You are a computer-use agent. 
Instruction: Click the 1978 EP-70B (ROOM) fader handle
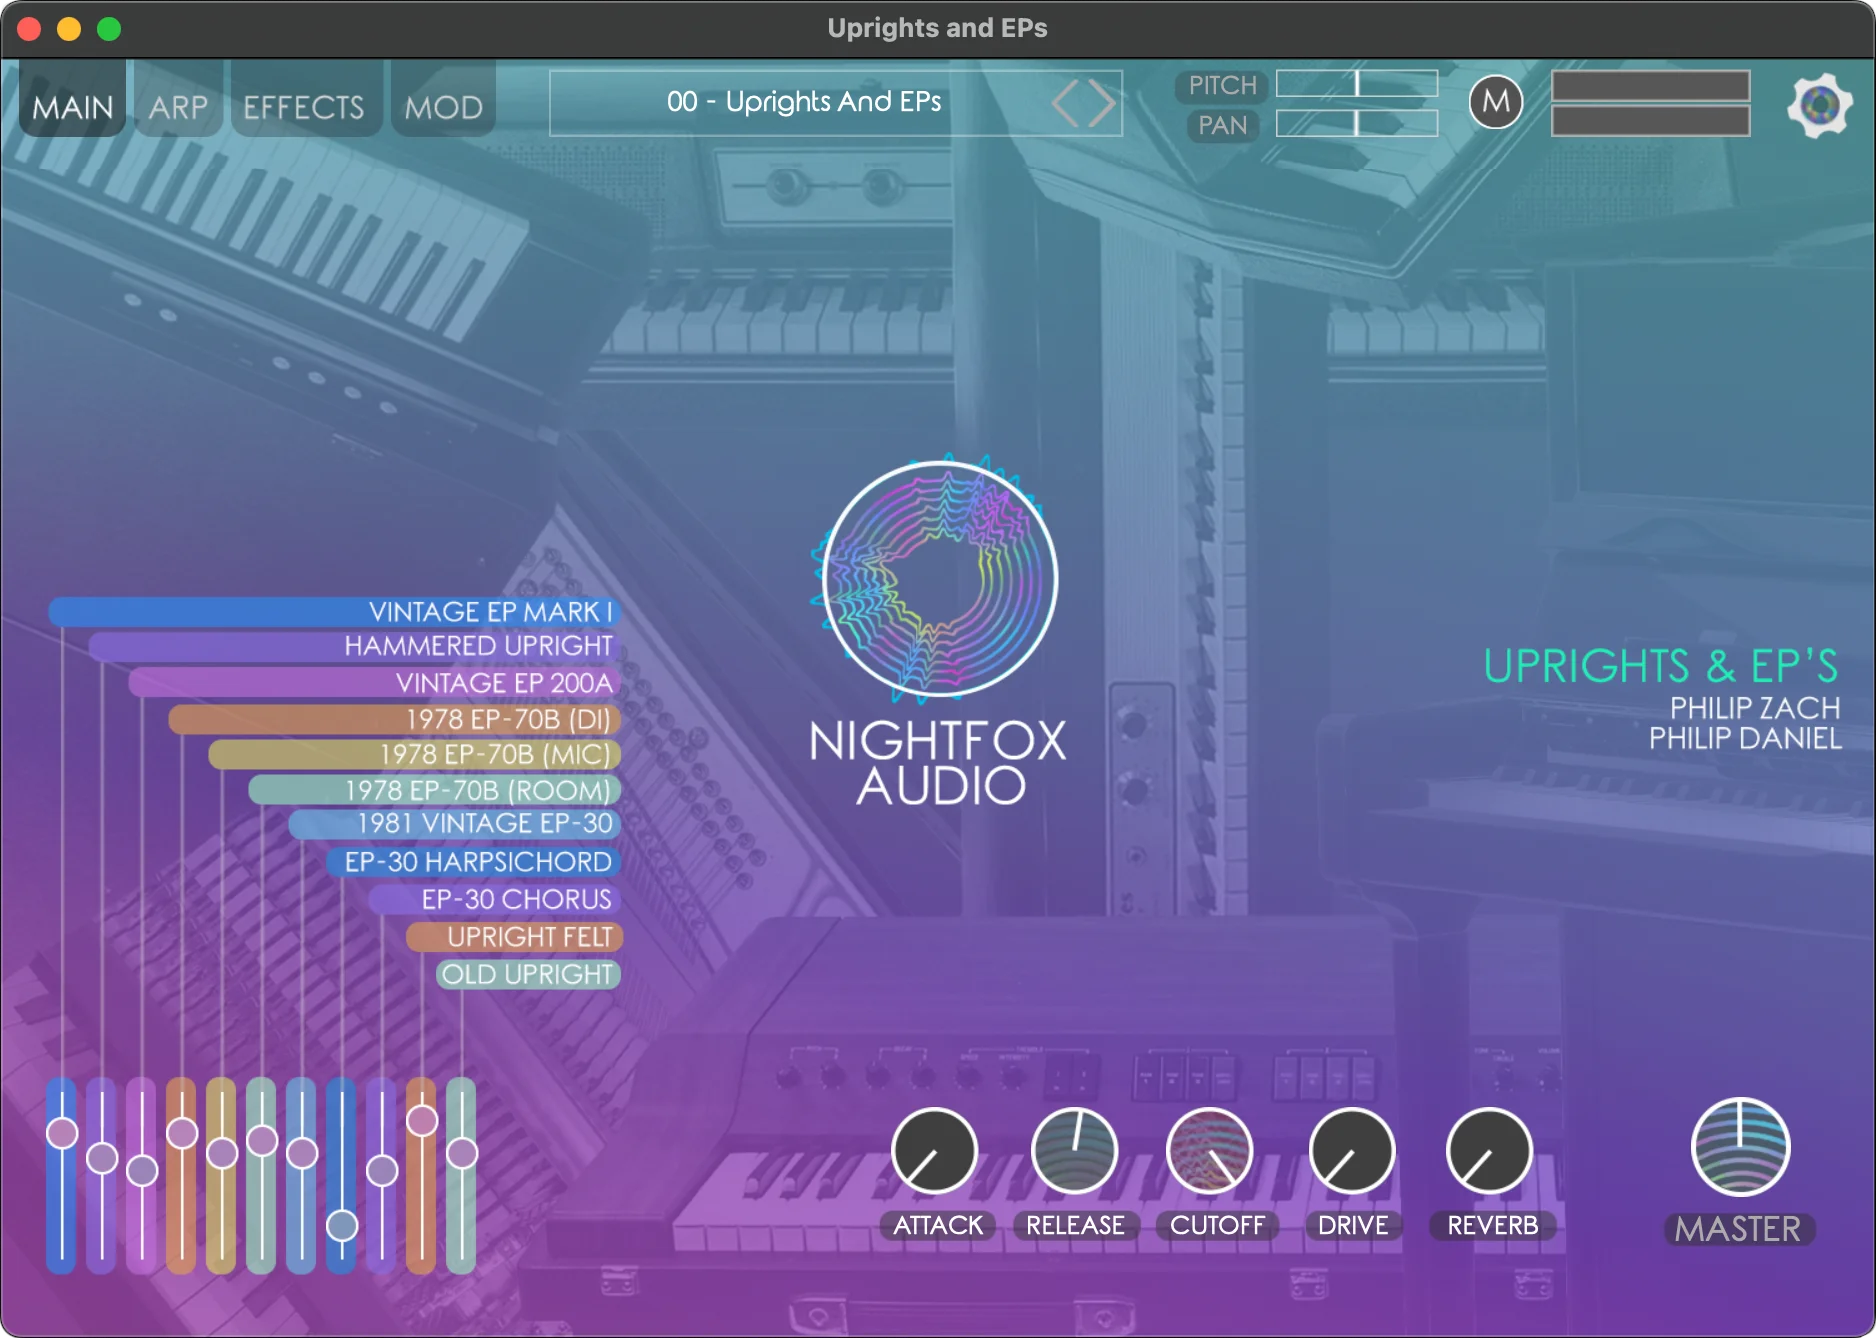[x=262, y=1140]
